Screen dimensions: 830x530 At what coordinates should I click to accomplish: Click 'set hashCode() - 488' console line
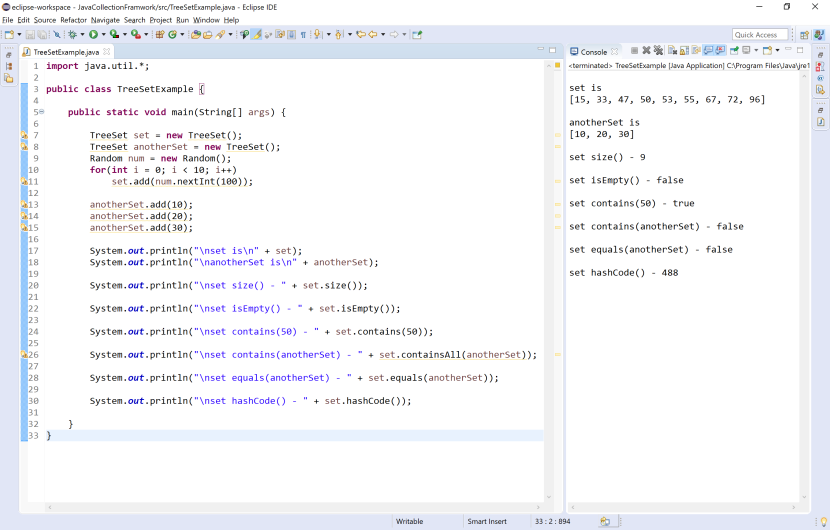tap(624, 273)
